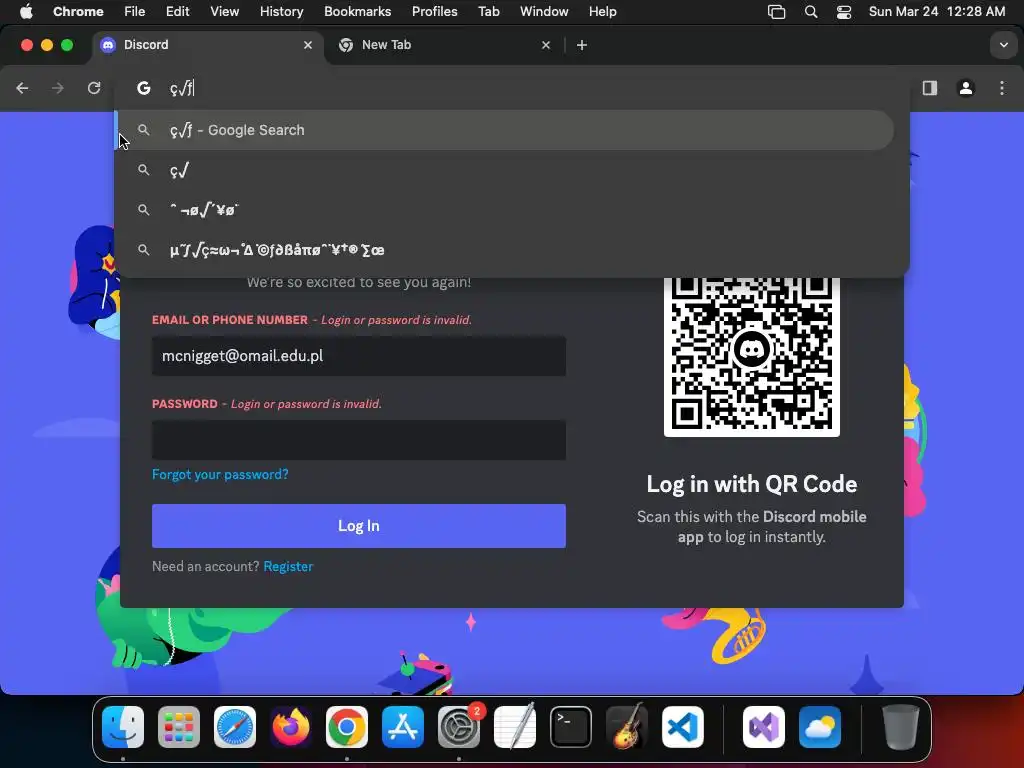The width and height of the screenshot is (1024, 768).
Task: Open the File menu
Action: (135, 12)
